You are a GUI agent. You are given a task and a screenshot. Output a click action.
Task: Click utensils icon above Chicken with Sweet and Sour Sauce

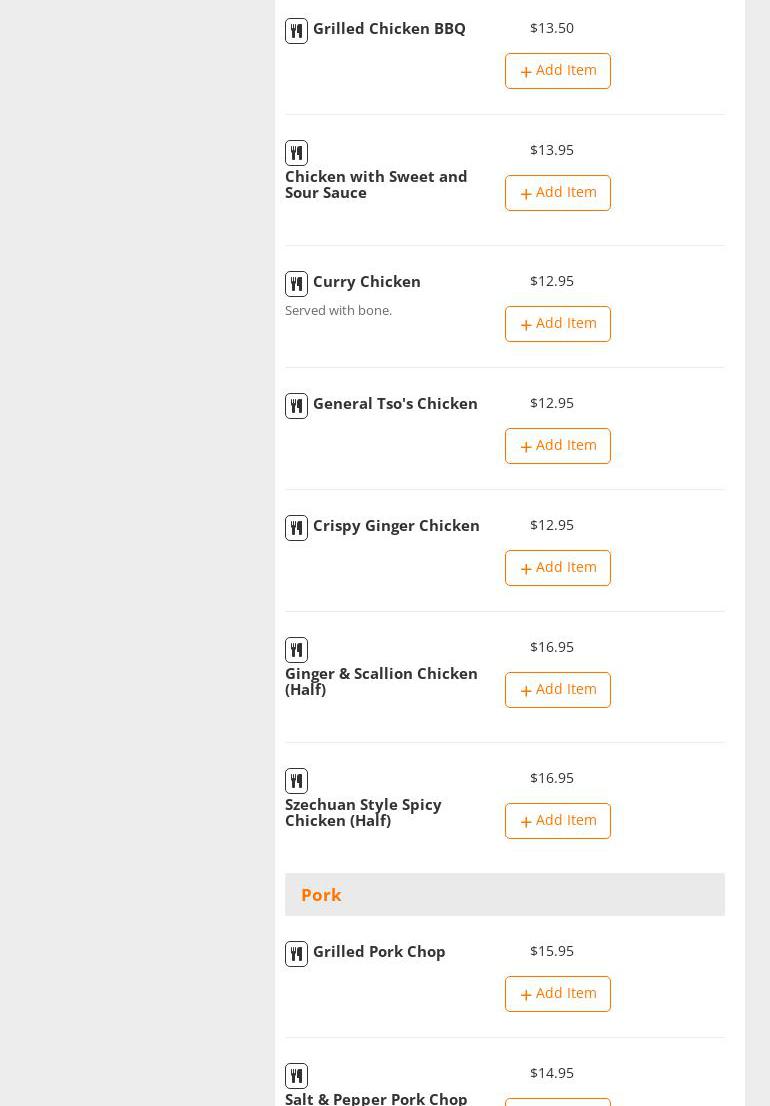[296, 153]
